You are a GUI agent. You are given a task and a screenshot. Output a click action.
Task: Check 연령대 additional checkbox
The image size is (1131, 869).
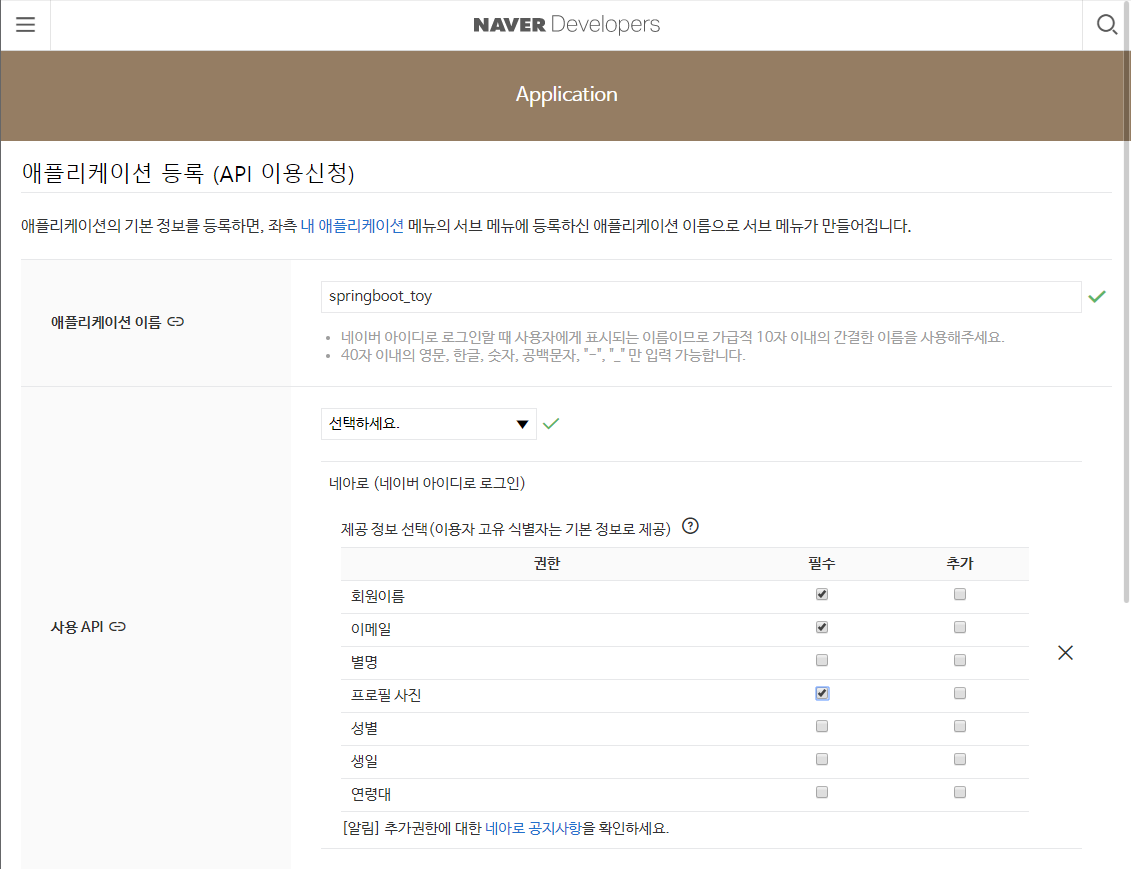(959, 792)
